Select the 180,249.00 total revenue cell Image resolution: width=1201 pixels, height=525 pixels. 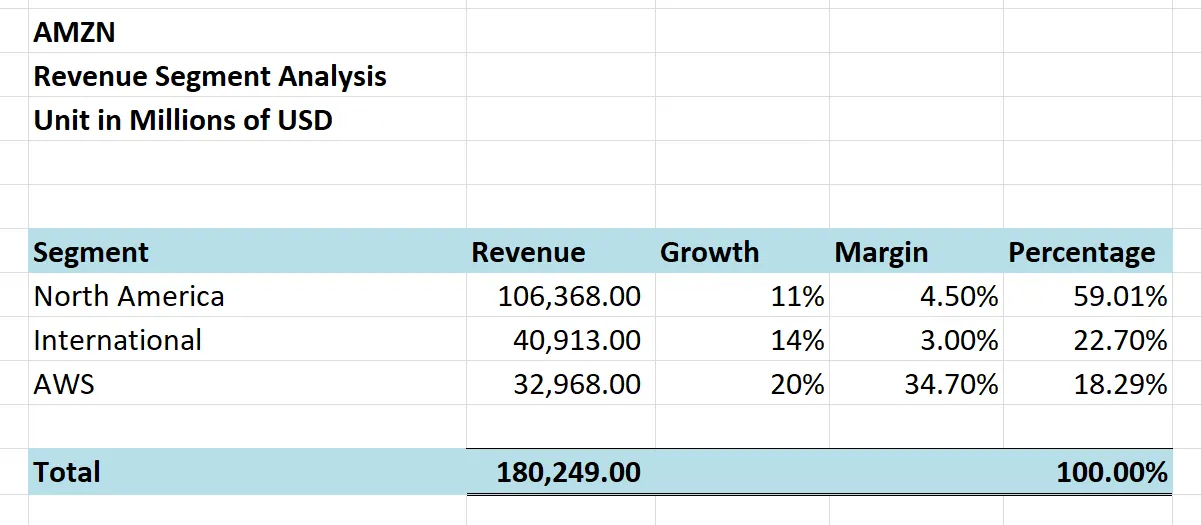coord(560,471)
